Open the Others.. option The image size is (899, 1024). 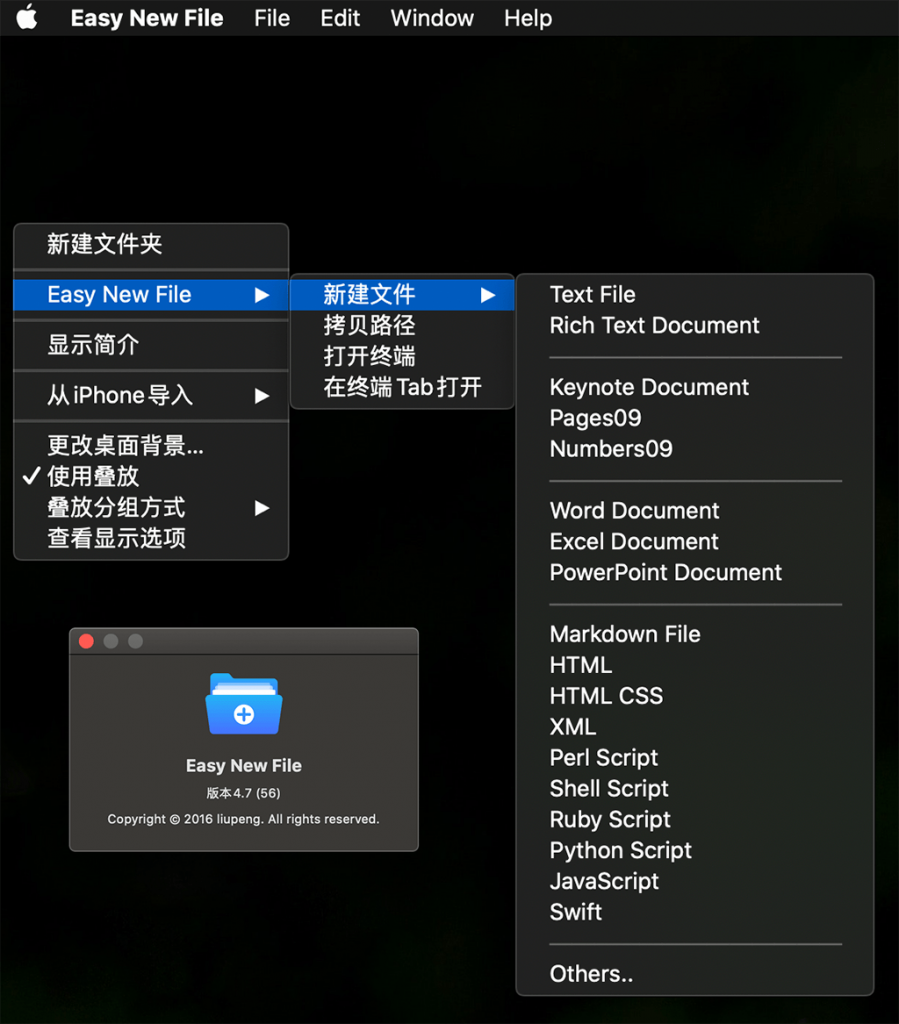click(695, 974)
